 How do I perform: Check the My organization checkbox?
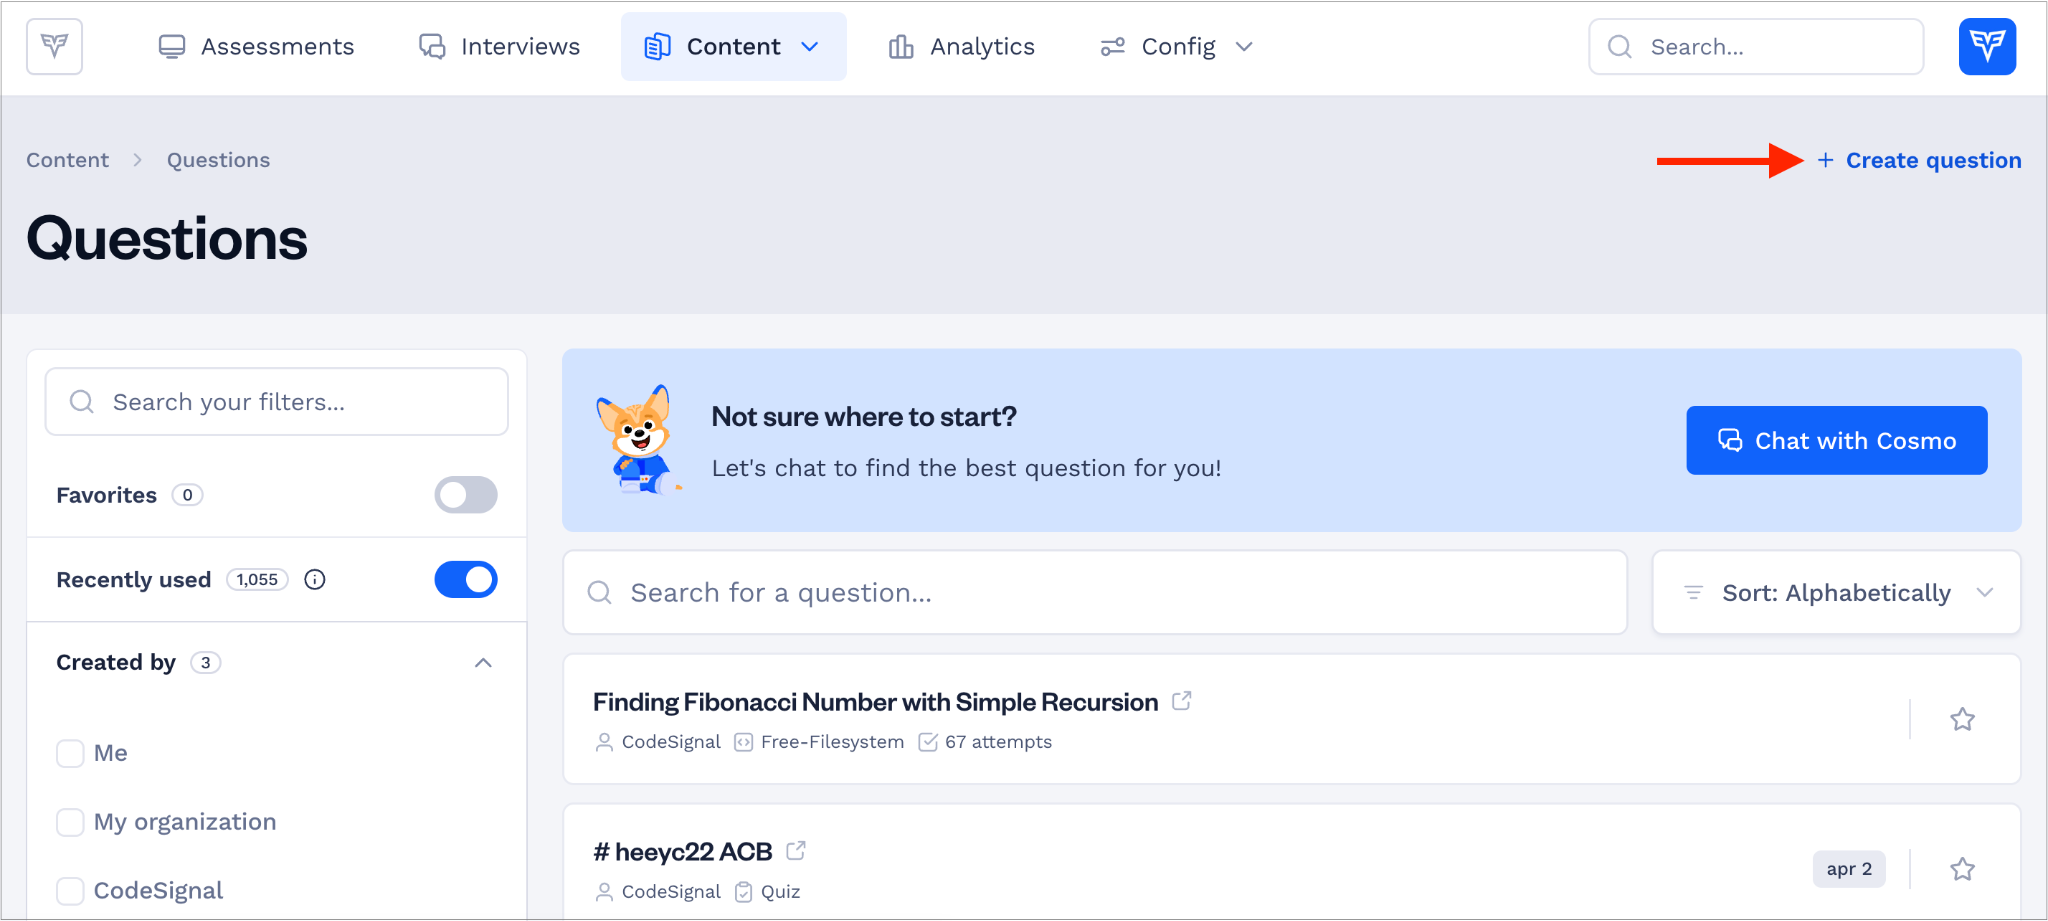click(70, 822)
